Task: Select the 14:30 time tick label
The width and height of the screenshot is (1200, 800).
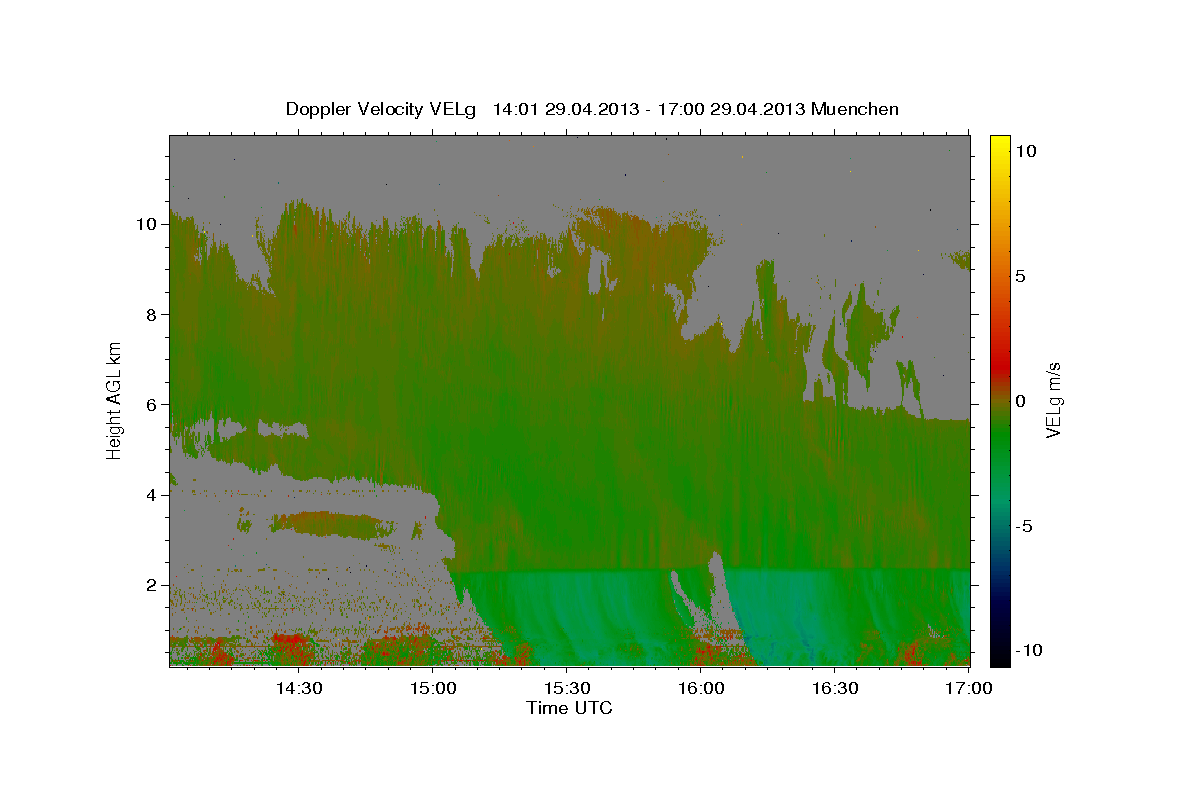Action: click(x=298, y=689)
